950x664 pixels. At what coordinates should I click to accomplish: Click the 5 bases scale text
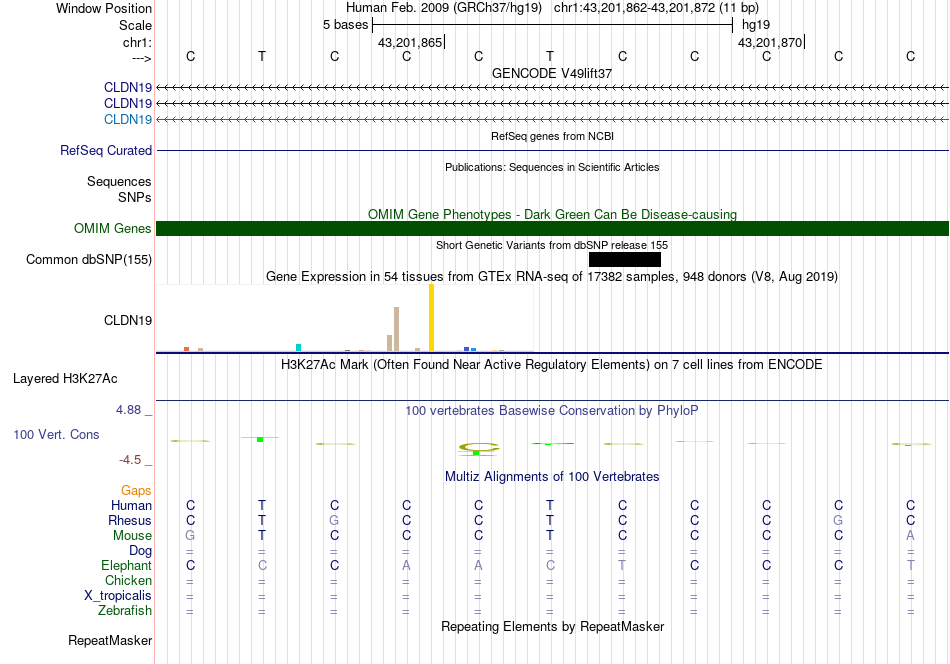345,25
